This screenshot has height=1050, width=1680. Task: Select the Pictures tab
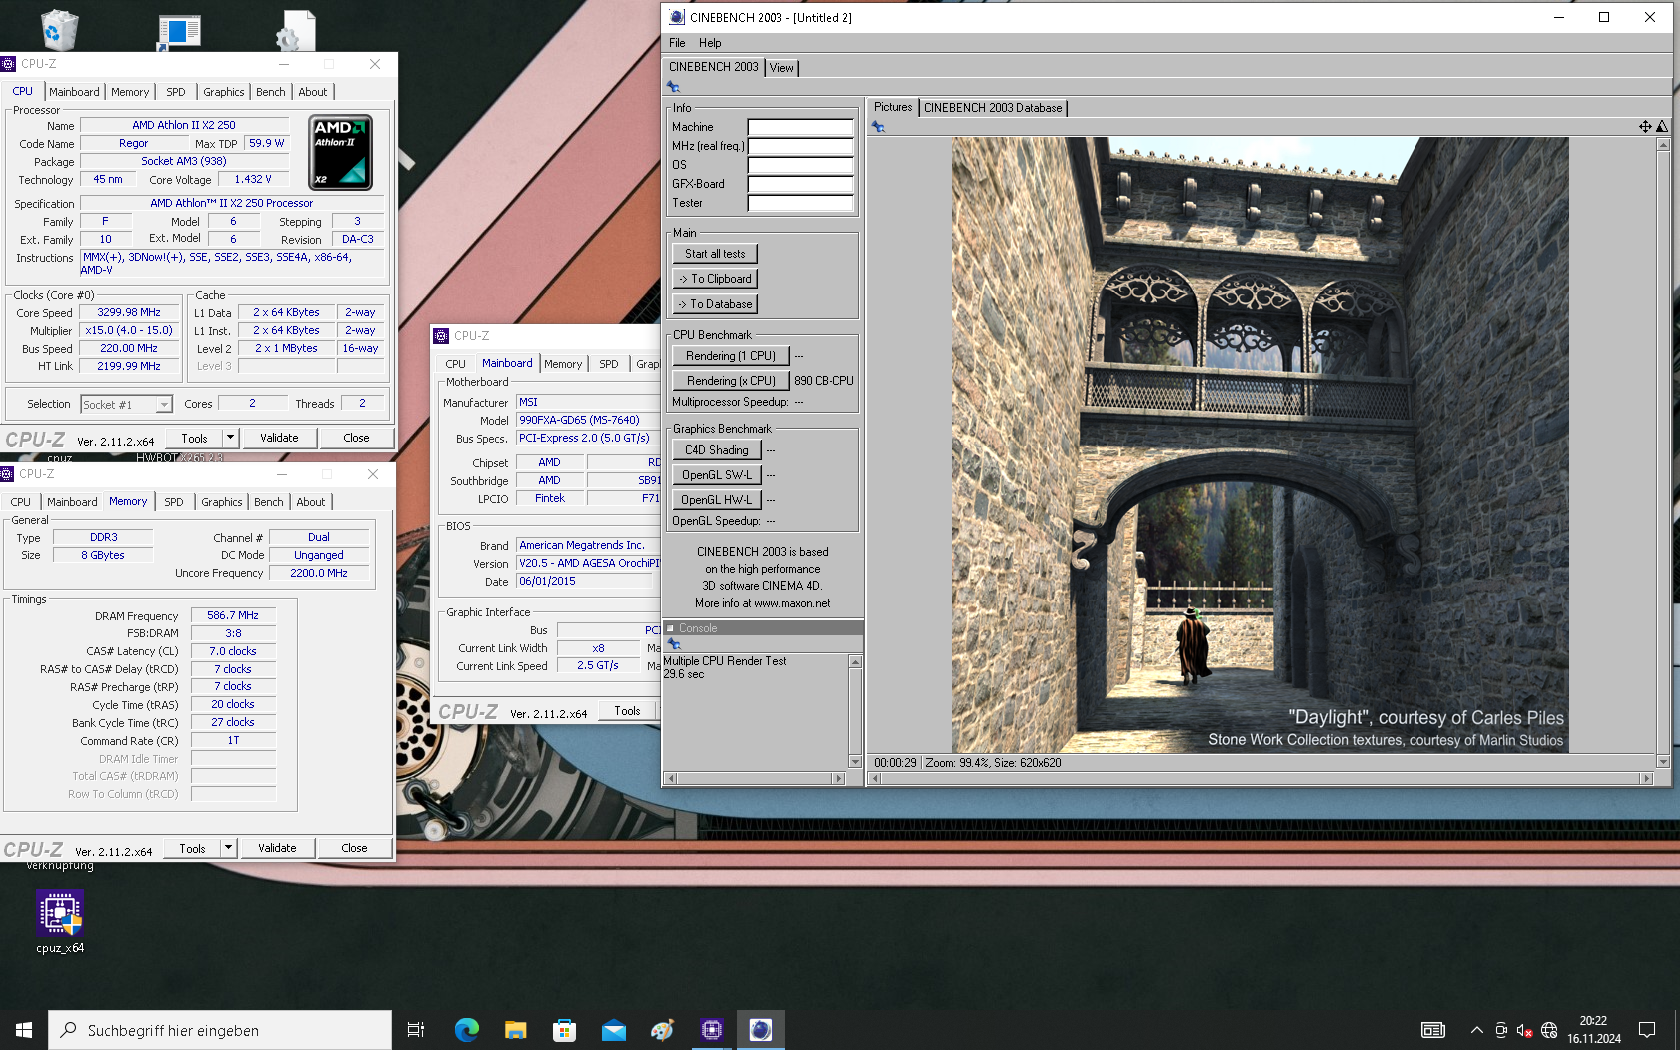coord(893,107)
